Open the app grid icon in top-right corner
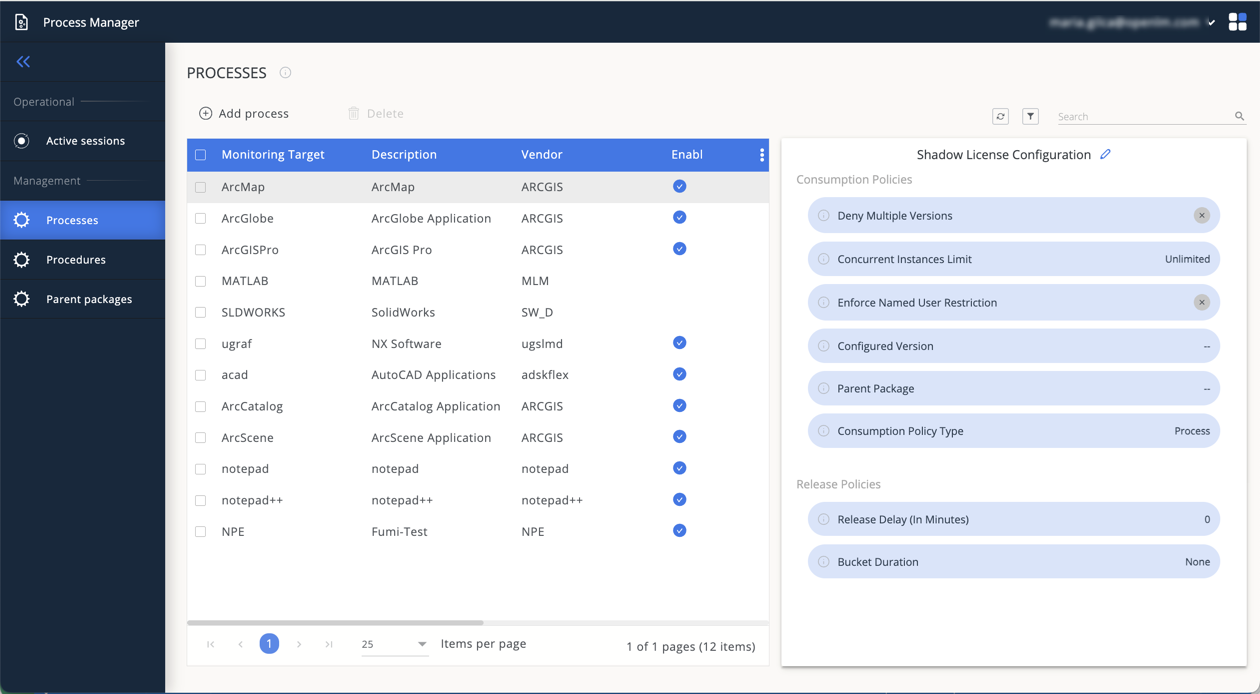Image resolution: width=1260 pixels, height=694 pixels. pyautogui.click(x=1237, y=22)
